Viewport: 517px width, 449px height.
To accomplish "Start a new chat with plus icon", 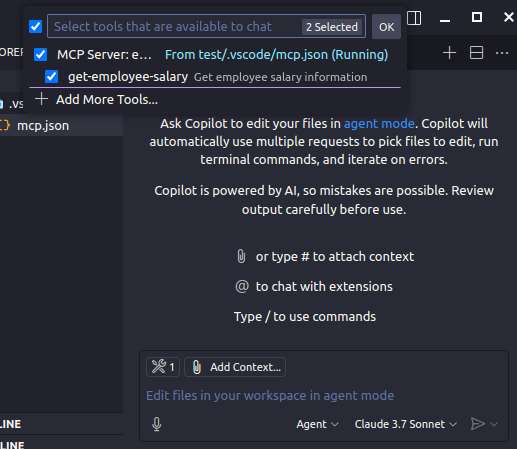I will pyautogui.click(x=449, y=53).
